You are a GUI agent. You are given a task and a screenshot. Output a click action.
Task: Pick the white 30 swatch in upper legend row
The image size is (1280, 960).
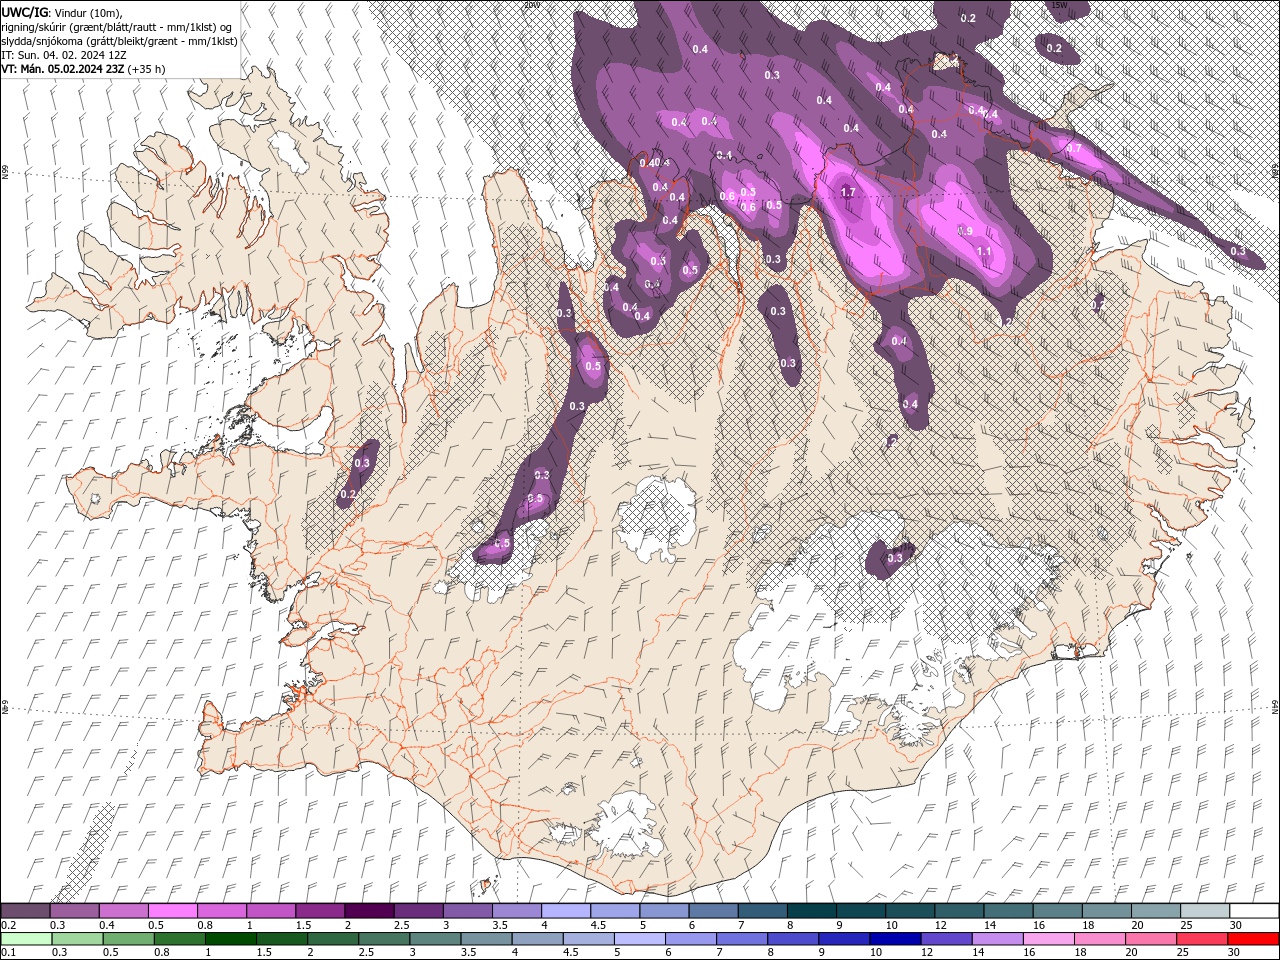(x=1254, y=911)
